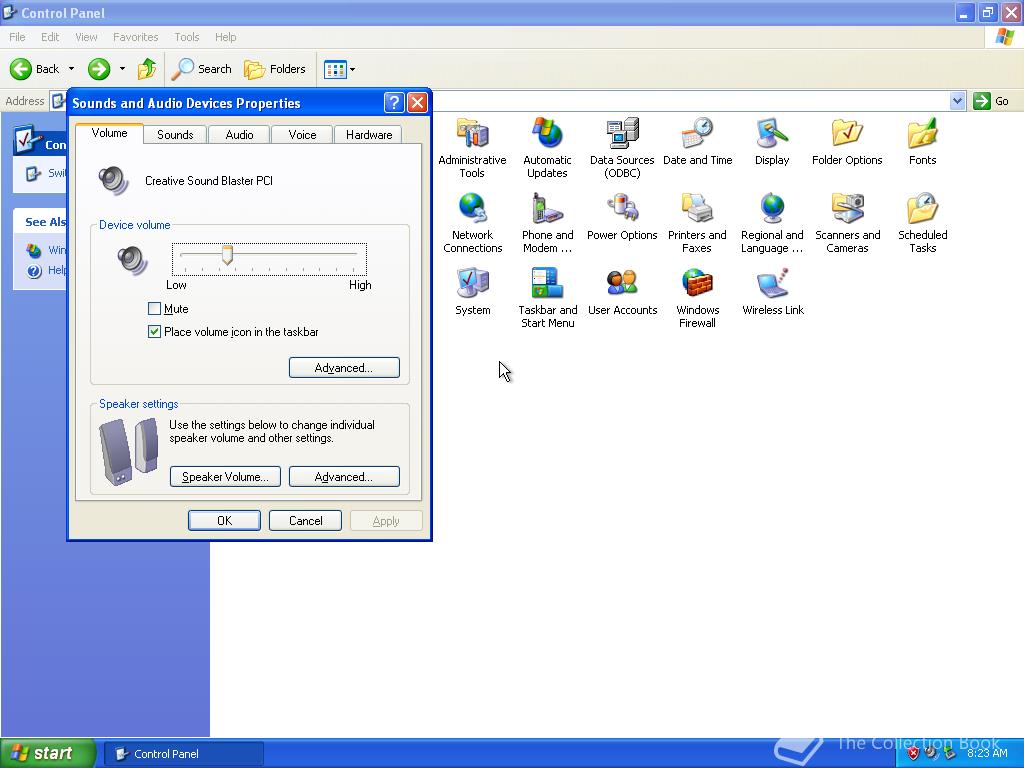Image resolution: width=1024 pixels, height=768 pixels.
Task: Uncheck Place volume icon in the taskbar
Action: click(x=155, y=332)
